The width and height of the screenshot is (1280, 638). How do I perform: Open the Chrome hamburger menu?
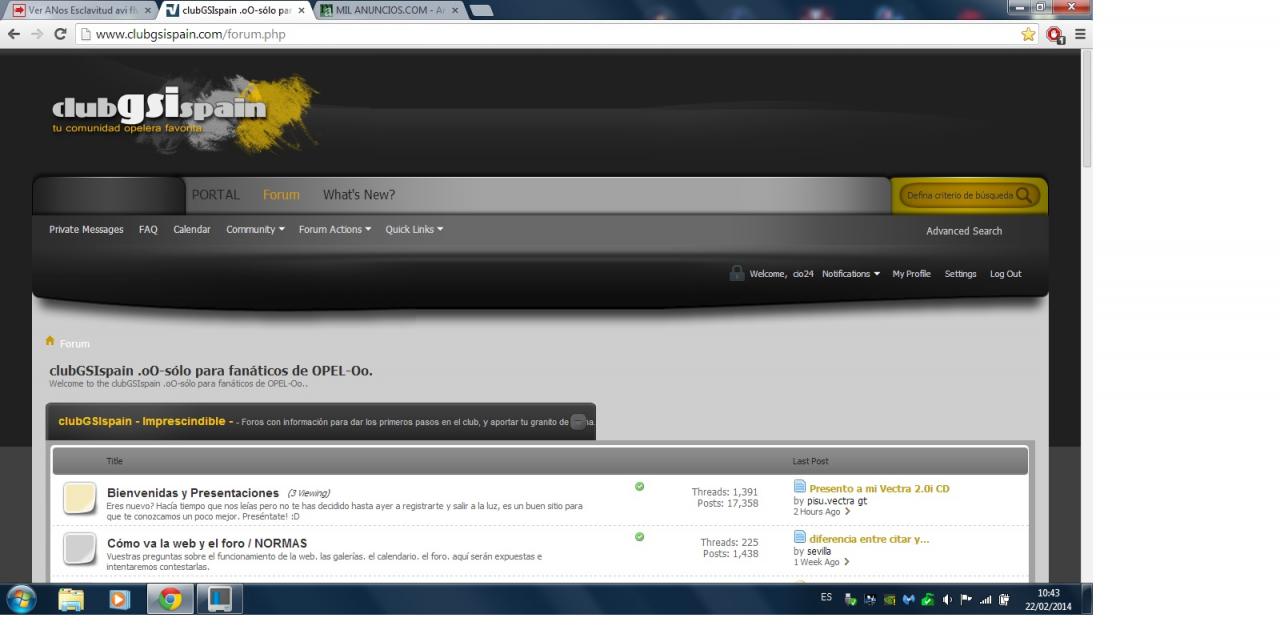point(1080,34)
